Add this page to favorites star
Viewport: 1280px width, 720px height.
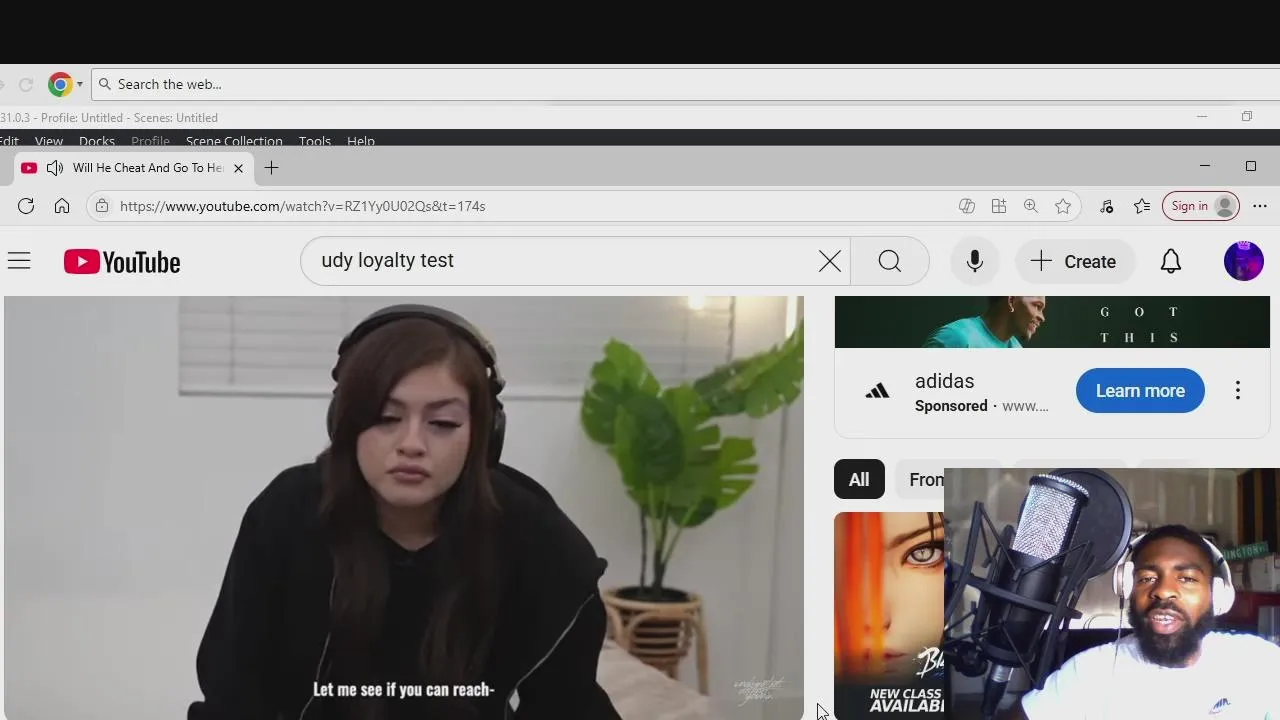pos(1063,206)
